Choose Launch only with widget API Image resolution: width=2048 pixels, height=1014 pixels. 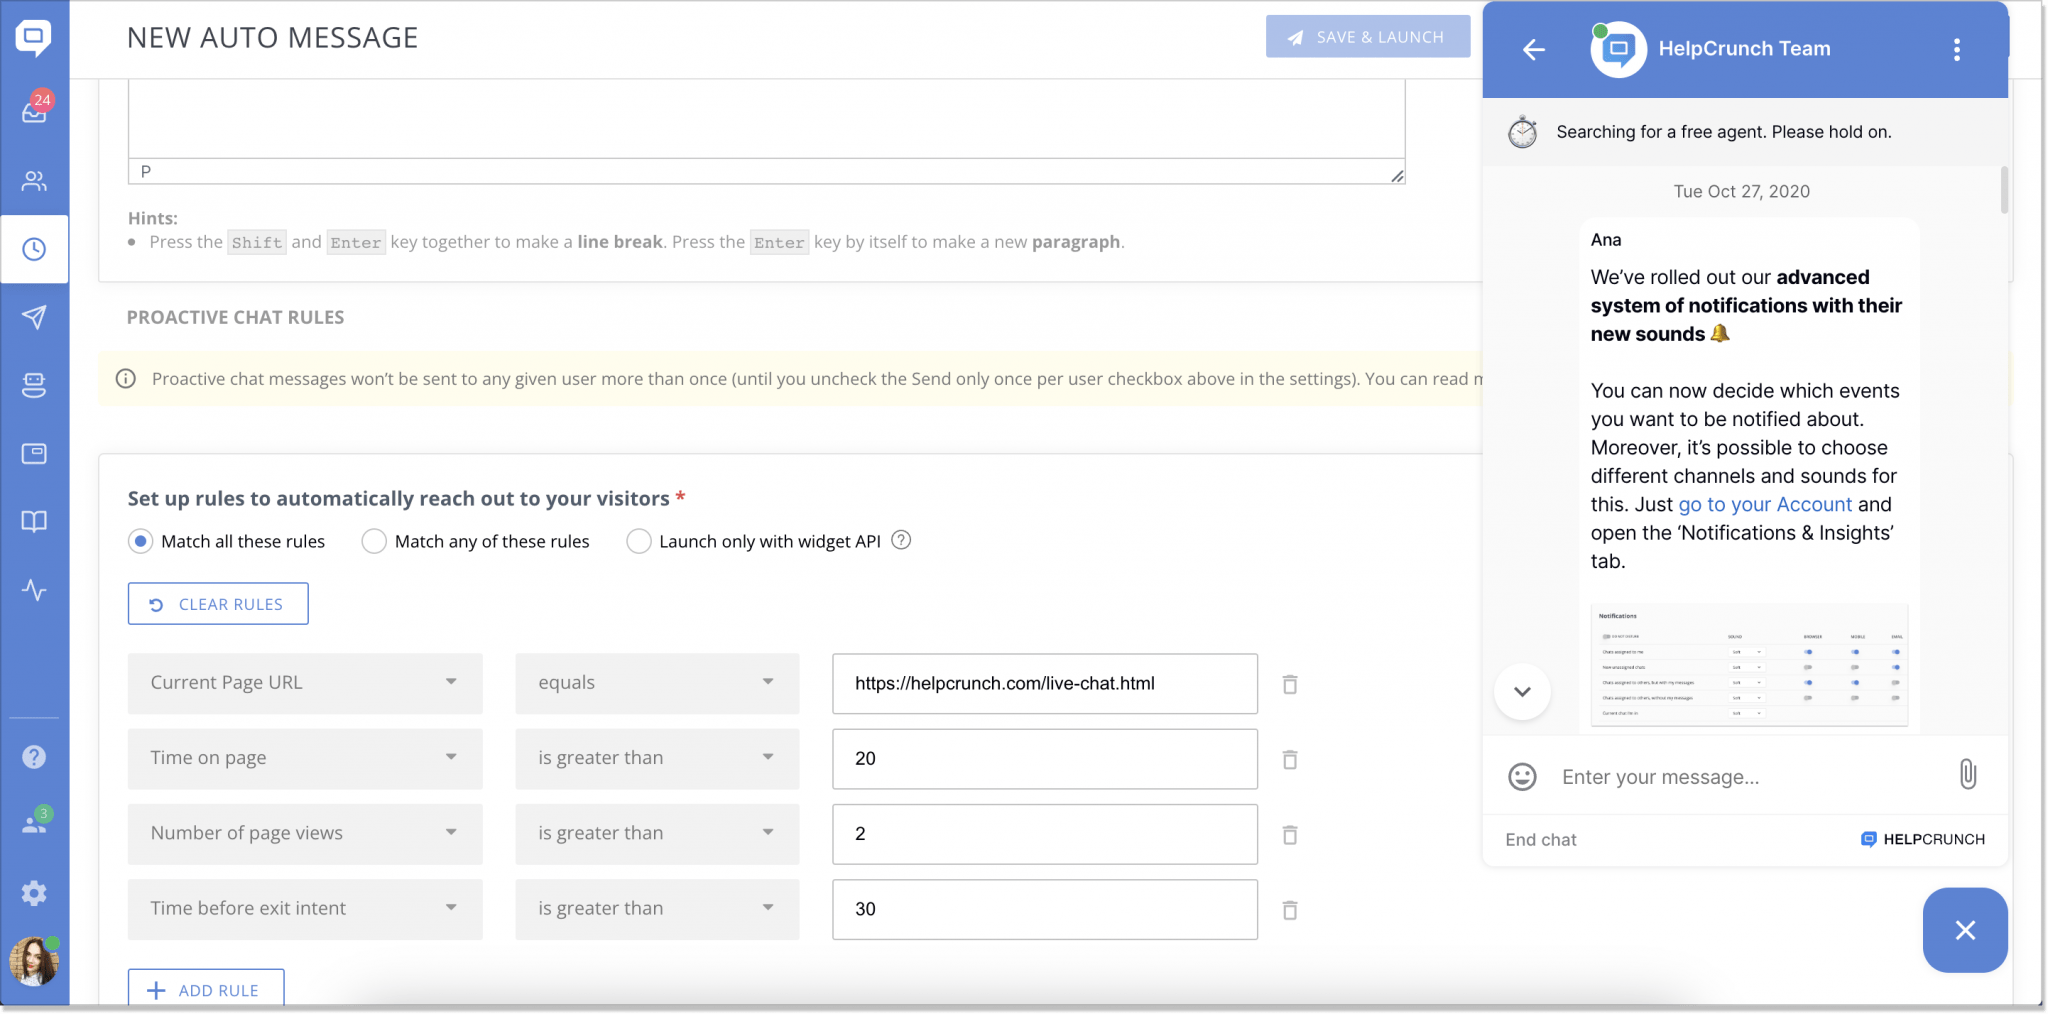point(638,541)
